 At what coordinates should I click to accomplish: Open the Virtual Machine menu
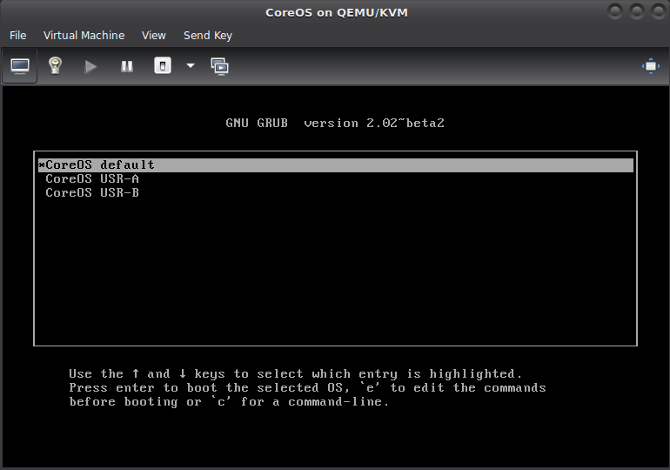click(x=84, y=35)
